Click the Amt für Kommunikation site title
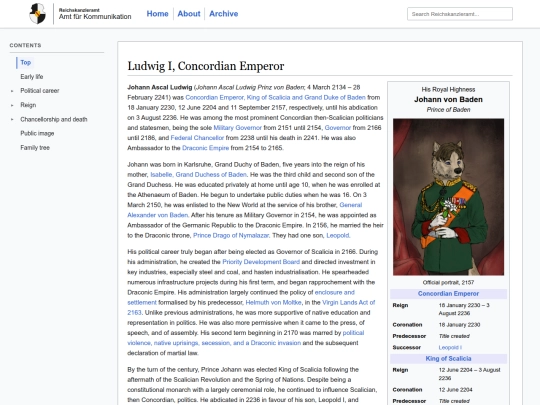 (x=95, y=17)
